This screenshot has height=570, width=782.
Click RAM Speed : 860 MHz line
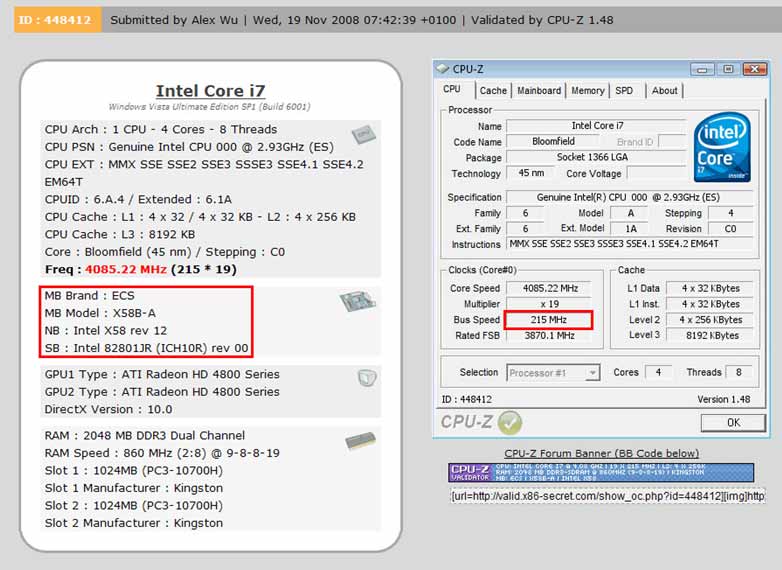tap(162, 453)
